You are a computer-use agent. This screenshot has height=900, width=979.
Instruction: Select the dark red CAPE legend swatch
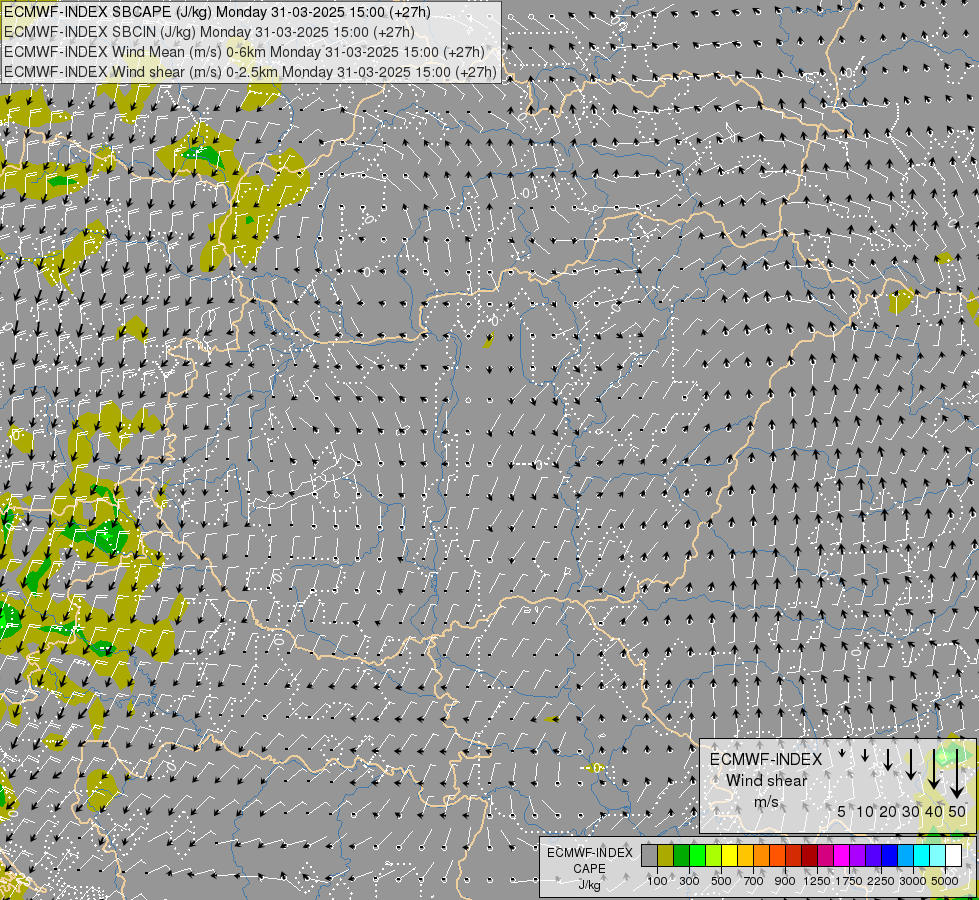[810, 855]
